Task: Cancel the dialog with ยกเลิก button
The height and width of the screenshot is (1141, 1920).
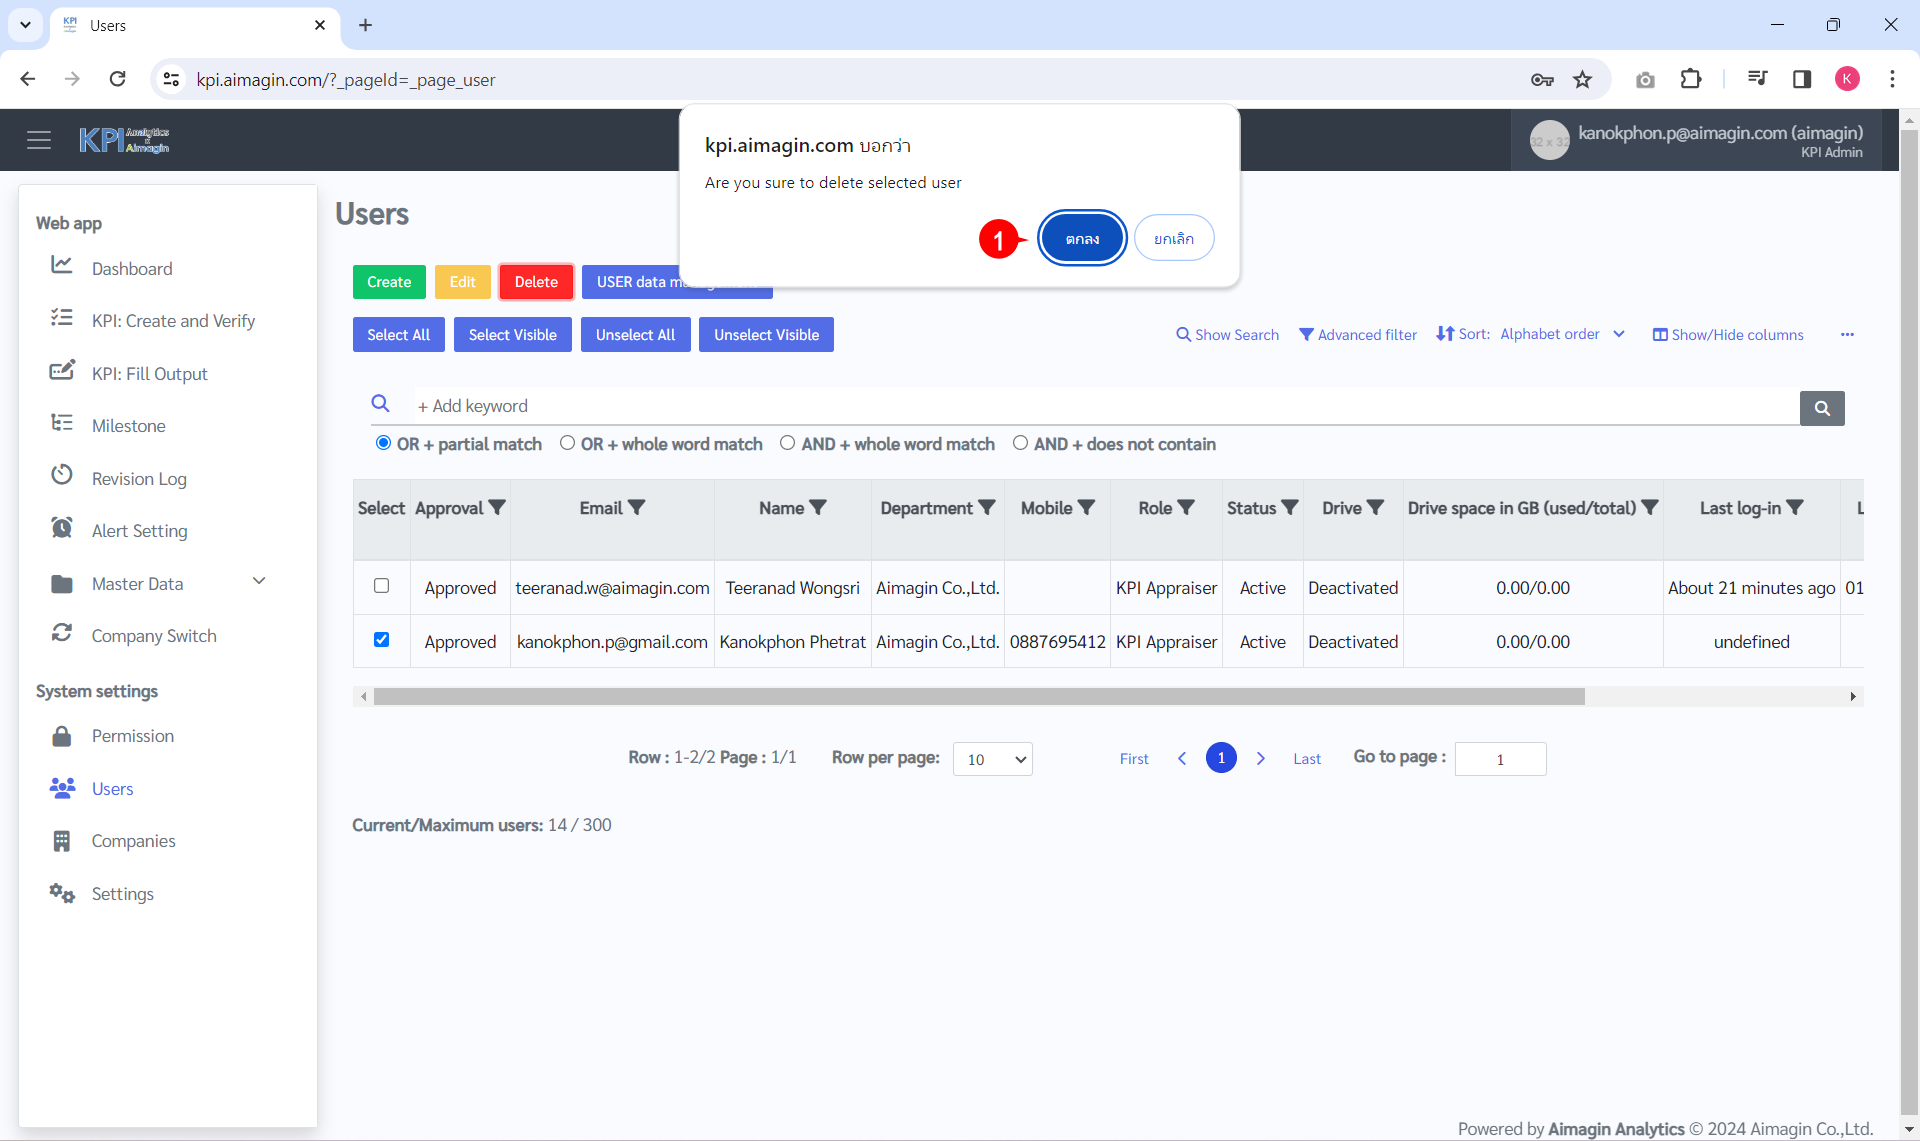Action: click(x=1174, y=239)
